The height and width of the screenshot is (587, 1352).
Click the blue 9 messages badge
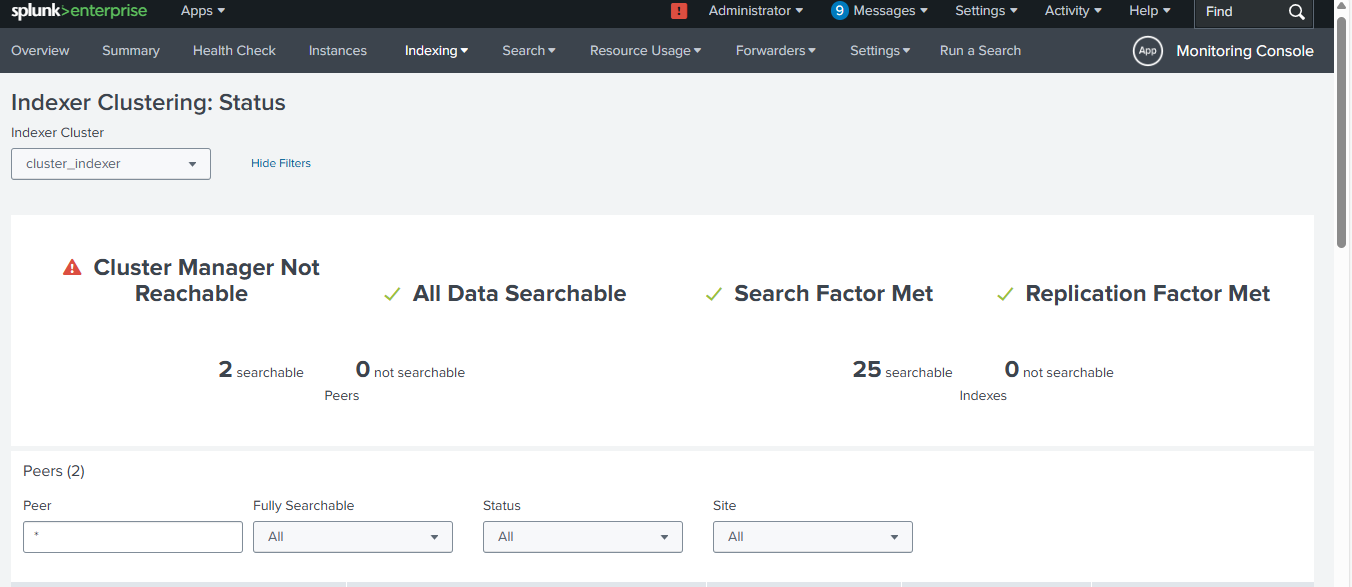[840, 11]
